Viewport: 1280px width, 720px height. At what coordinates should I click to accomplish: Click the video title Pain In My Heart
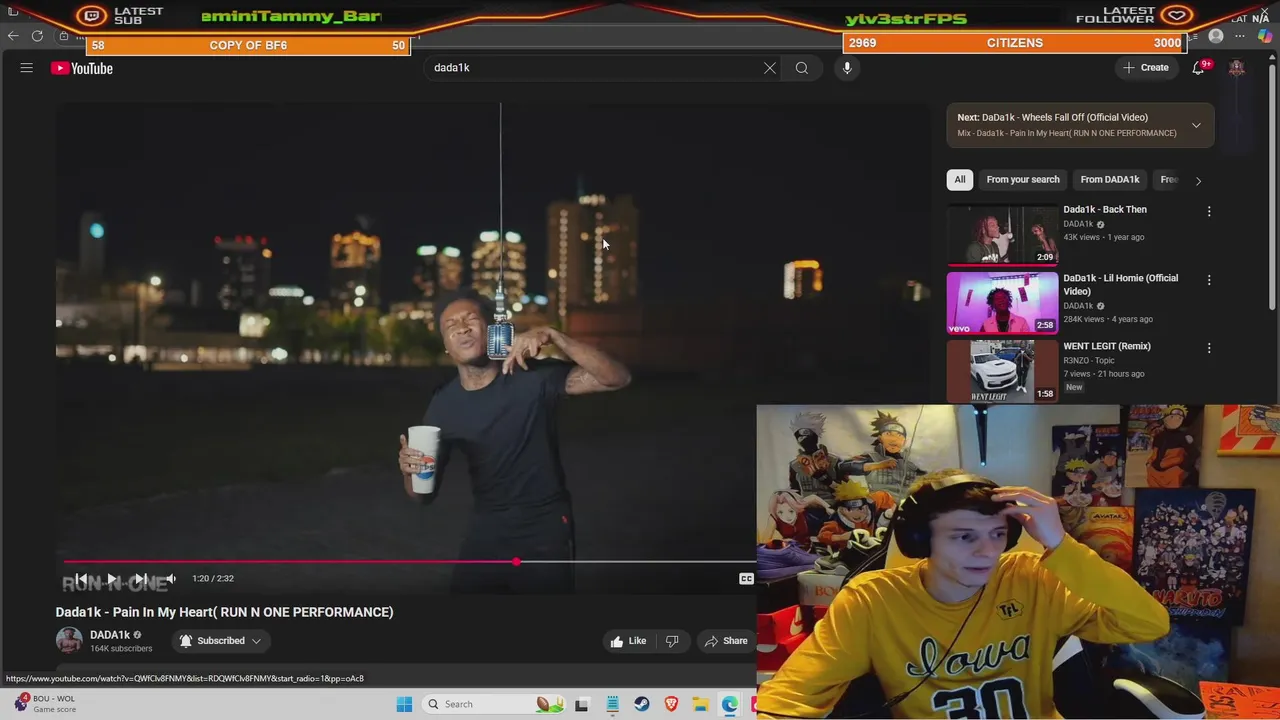[224, 612]
